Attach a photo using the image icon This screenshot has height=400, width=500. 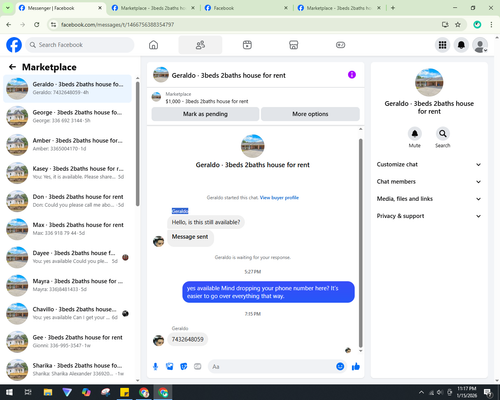(170, 367)
